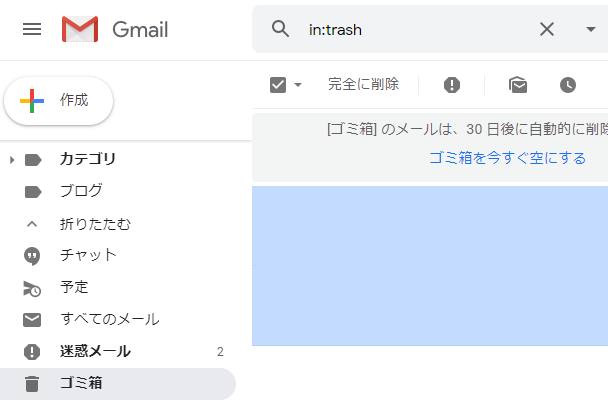Click ゴミ箱を今すぐ空にする link
Screen dimensions: 608x404
click(x=507, y=158)
